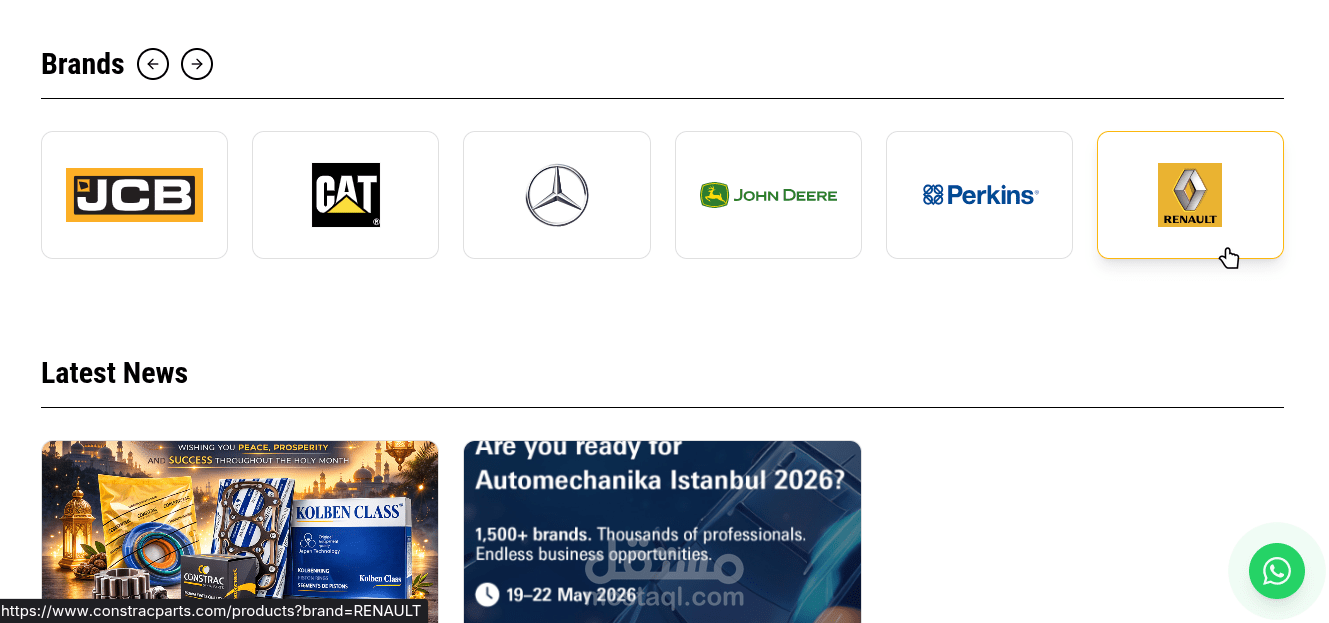The height and width of the screenshot is (623, 1329).
Task: Open the Automechanika Istanbul 2026 news image
Action: coord(662,532)
